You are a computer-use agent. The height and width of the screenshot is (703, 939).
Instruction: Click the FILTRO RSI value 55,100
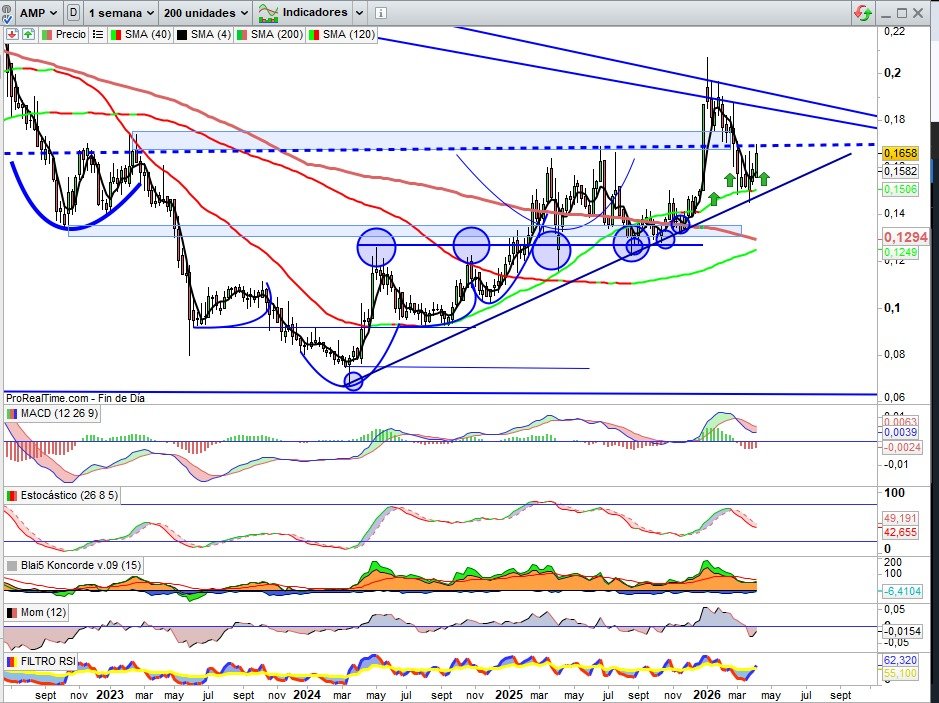coord(901,673)
